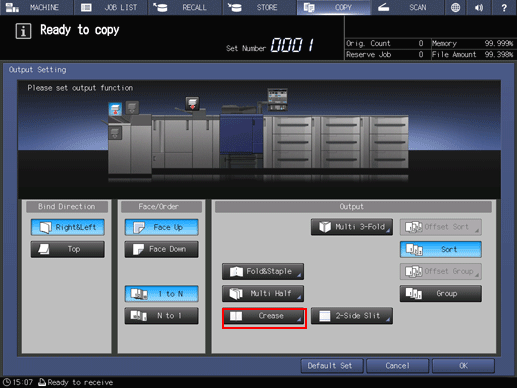
Task: Go to the SCAN tab
Action: [x=407, y=7]
